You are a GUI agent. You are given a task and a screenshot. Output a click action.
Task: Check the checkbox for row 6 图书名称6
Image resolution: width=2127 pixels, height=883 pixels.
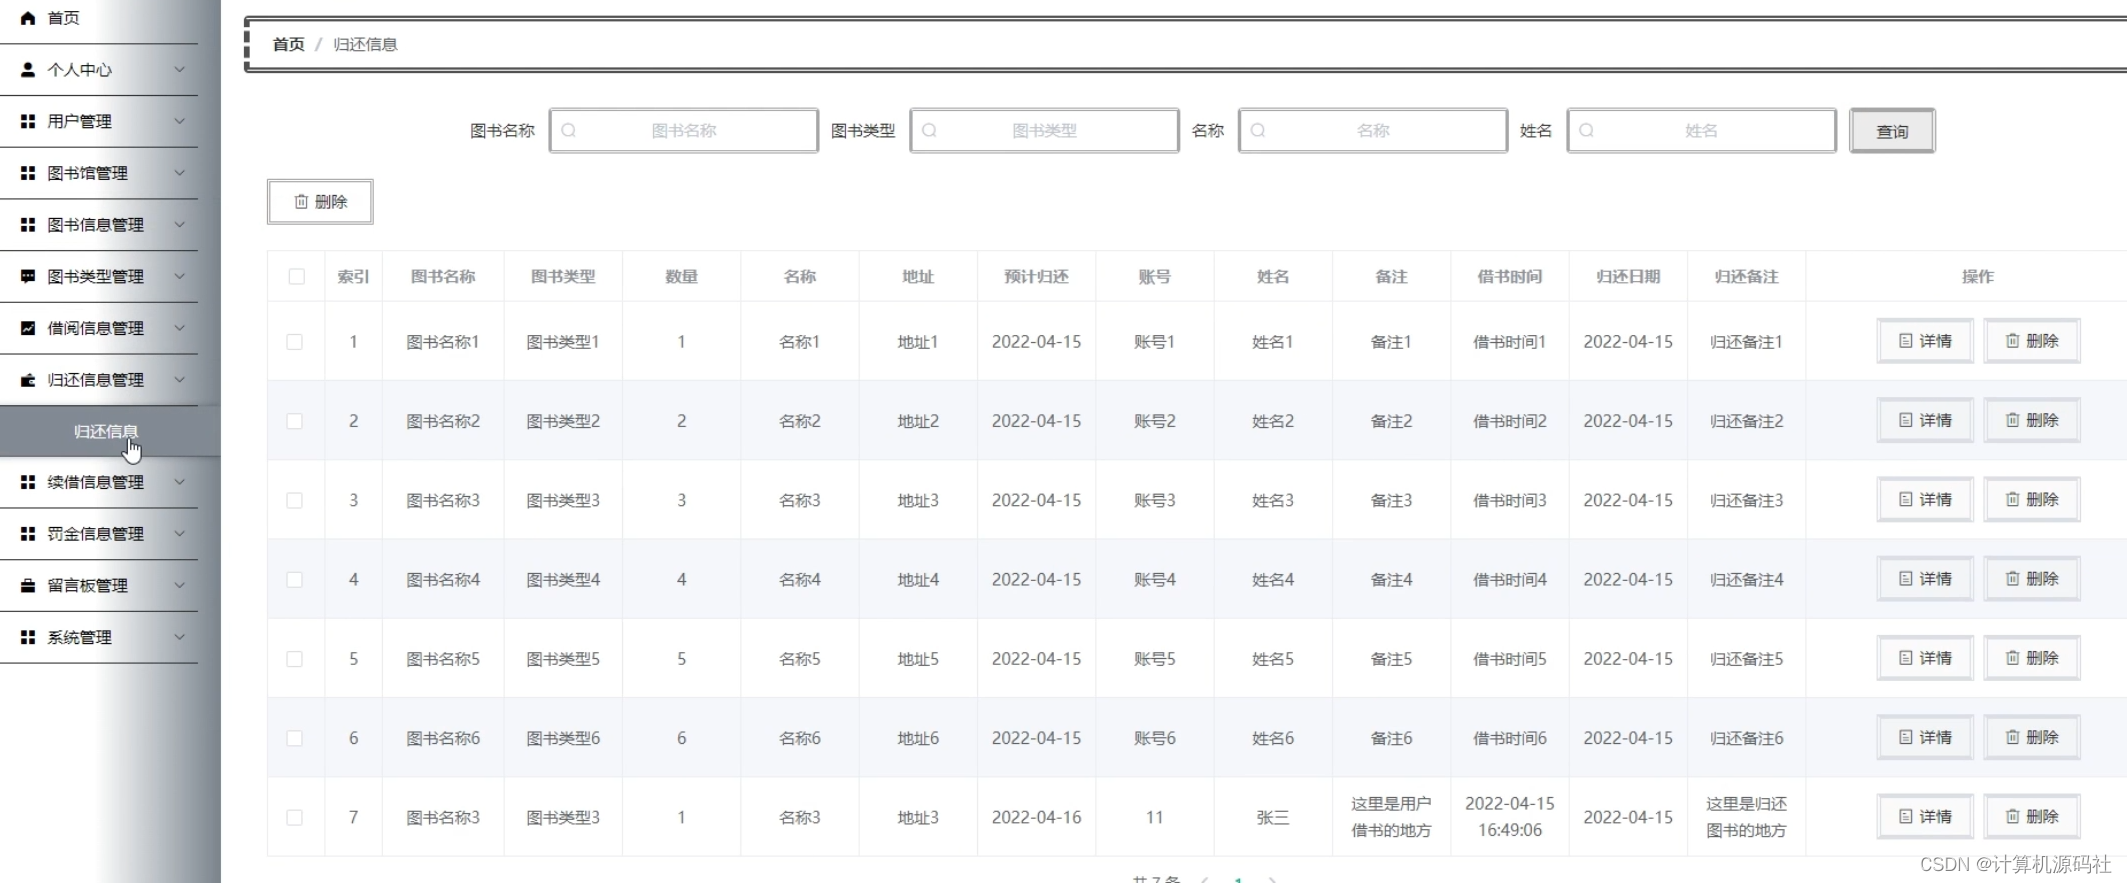[x=294, y=738]
